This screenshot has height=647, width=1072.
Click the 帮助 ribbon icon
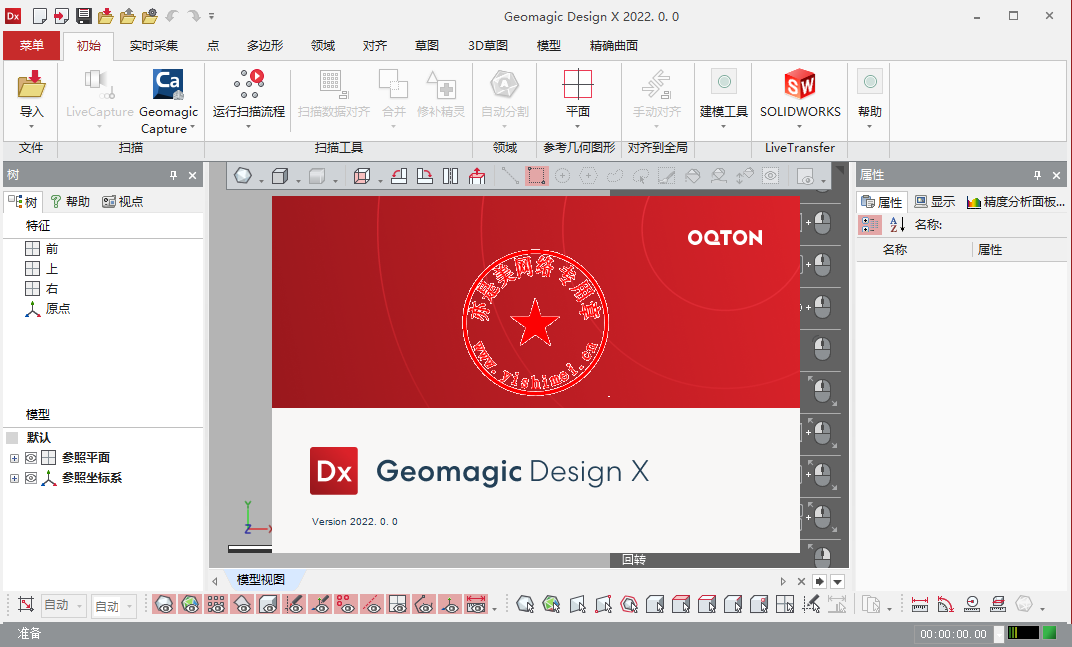click(870, 82)
